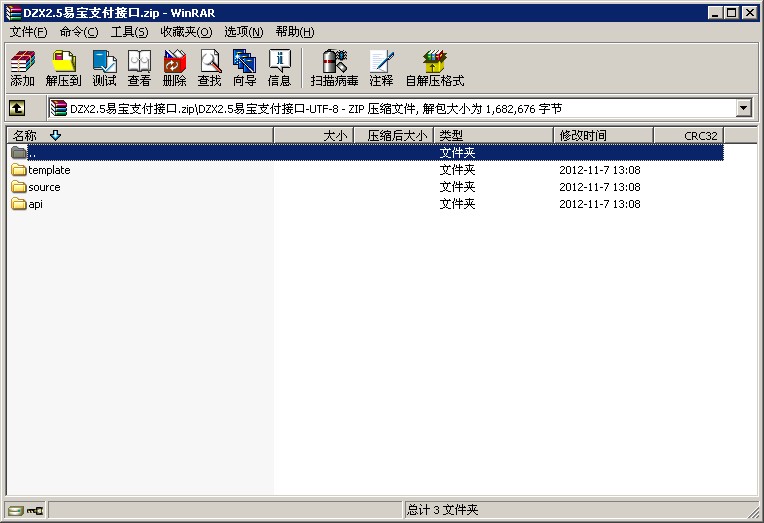Click the parent folder ".." icon

point(19,153)
